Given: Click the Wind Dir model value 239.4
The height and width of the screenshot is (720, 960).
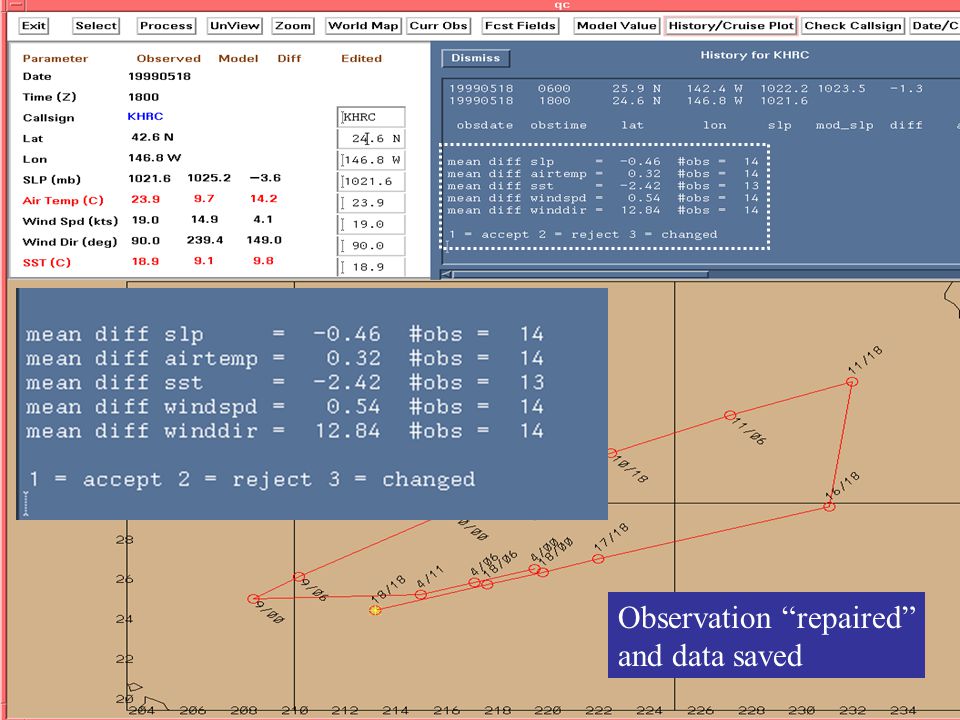Looking at the screenshot, I should point(205,240).
